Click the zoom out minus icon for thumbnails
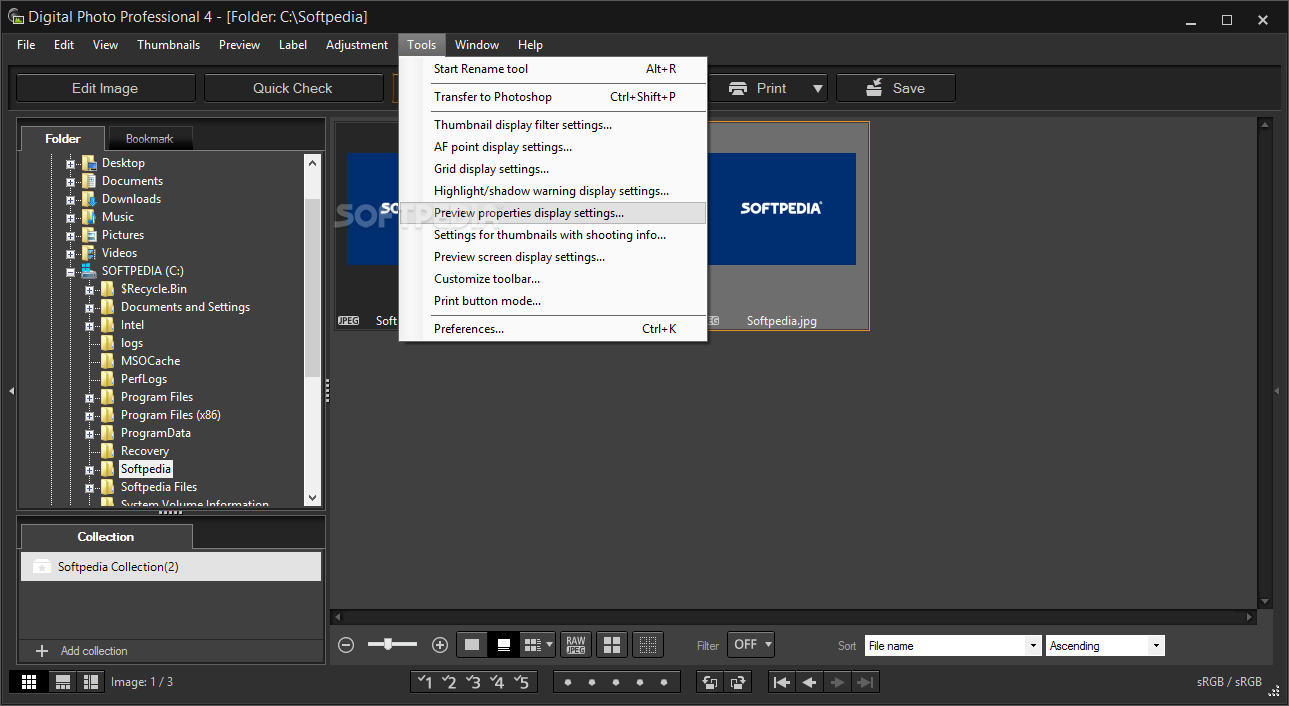This screenshot has height=706, width=1289. [346, 645]
